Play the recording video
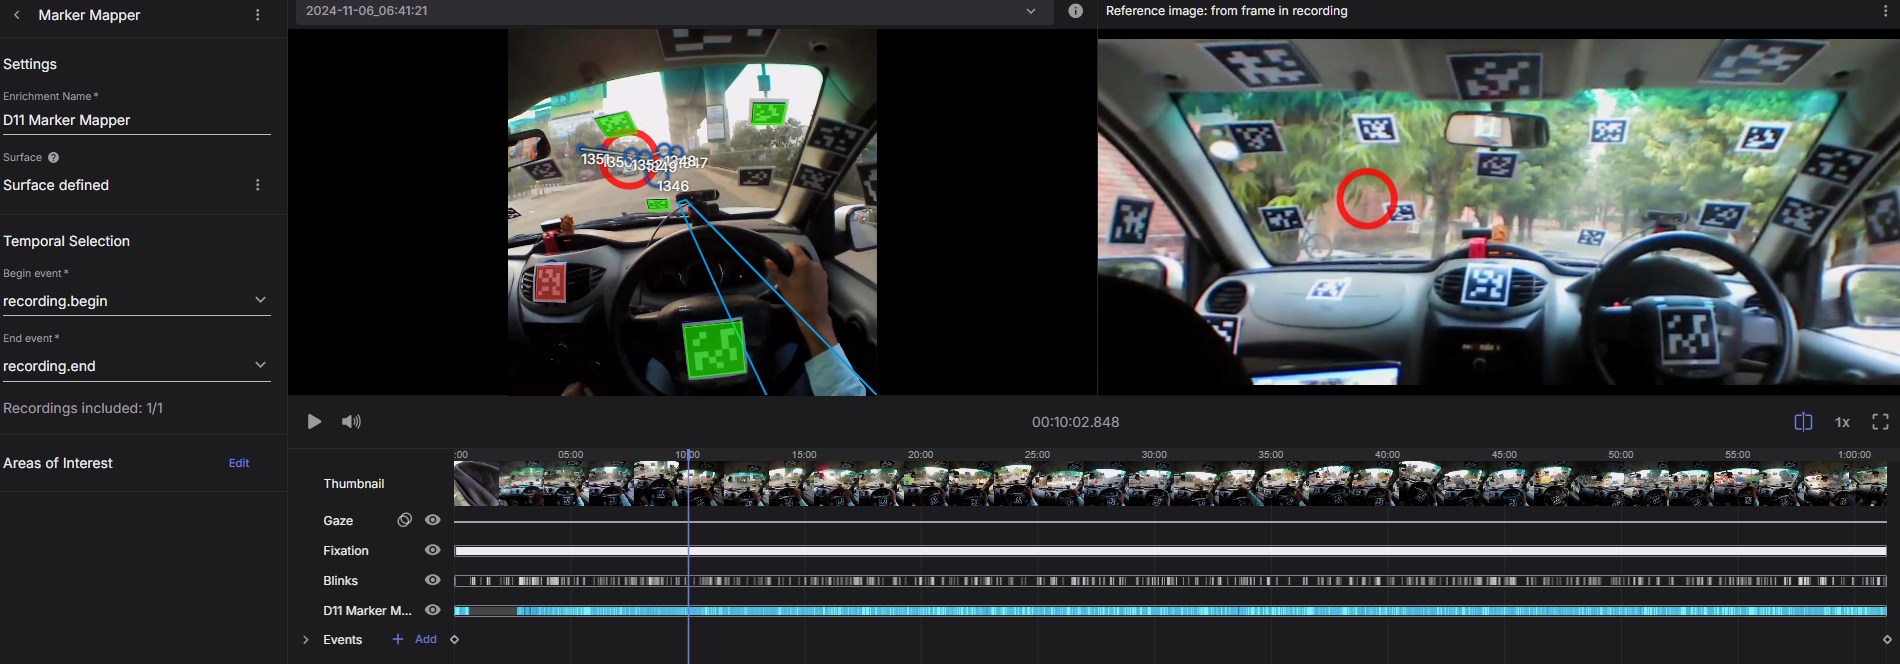 point(314,422)
